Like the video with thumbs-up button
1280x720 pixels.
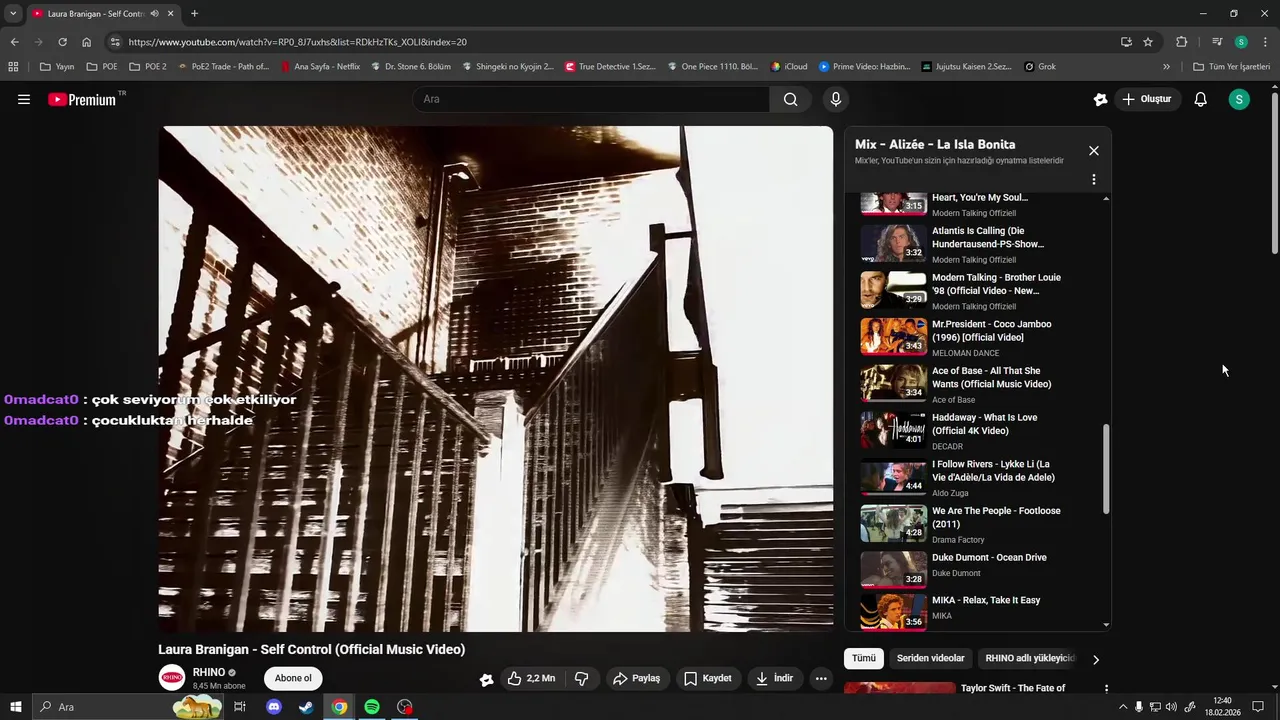point(532,678)
